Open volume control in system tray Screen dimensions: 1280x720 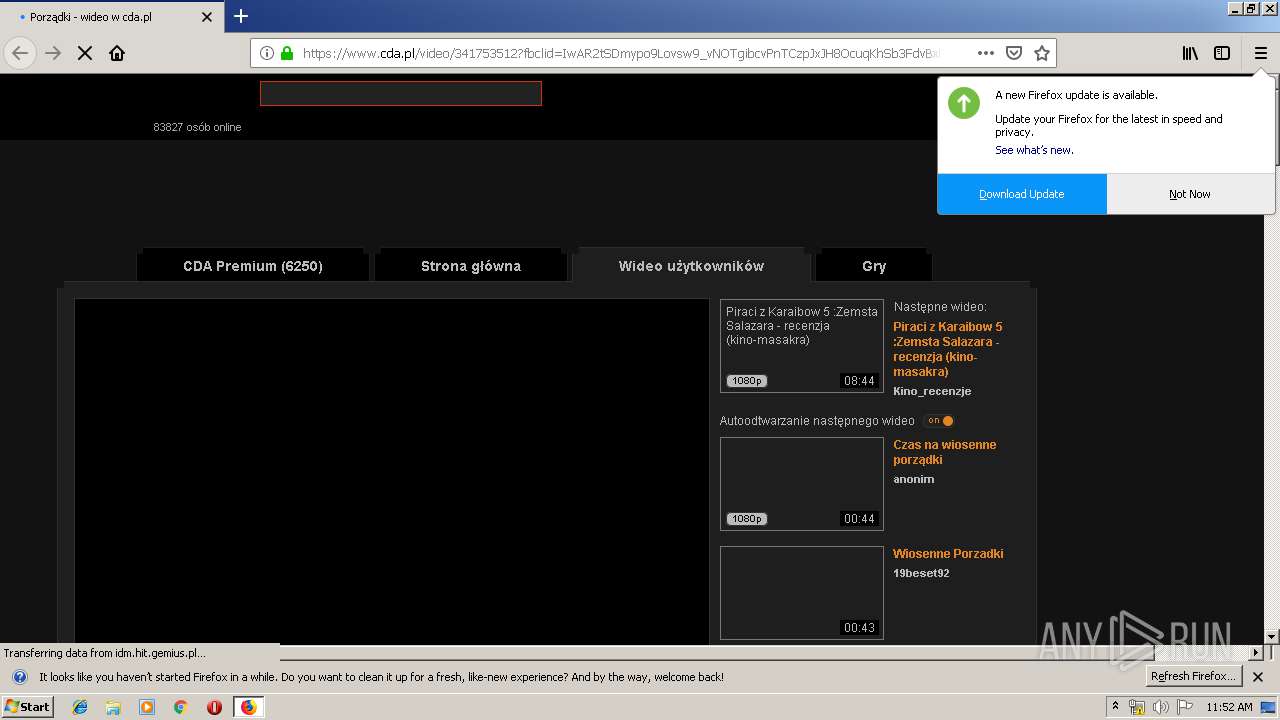tap(1160, 707)
